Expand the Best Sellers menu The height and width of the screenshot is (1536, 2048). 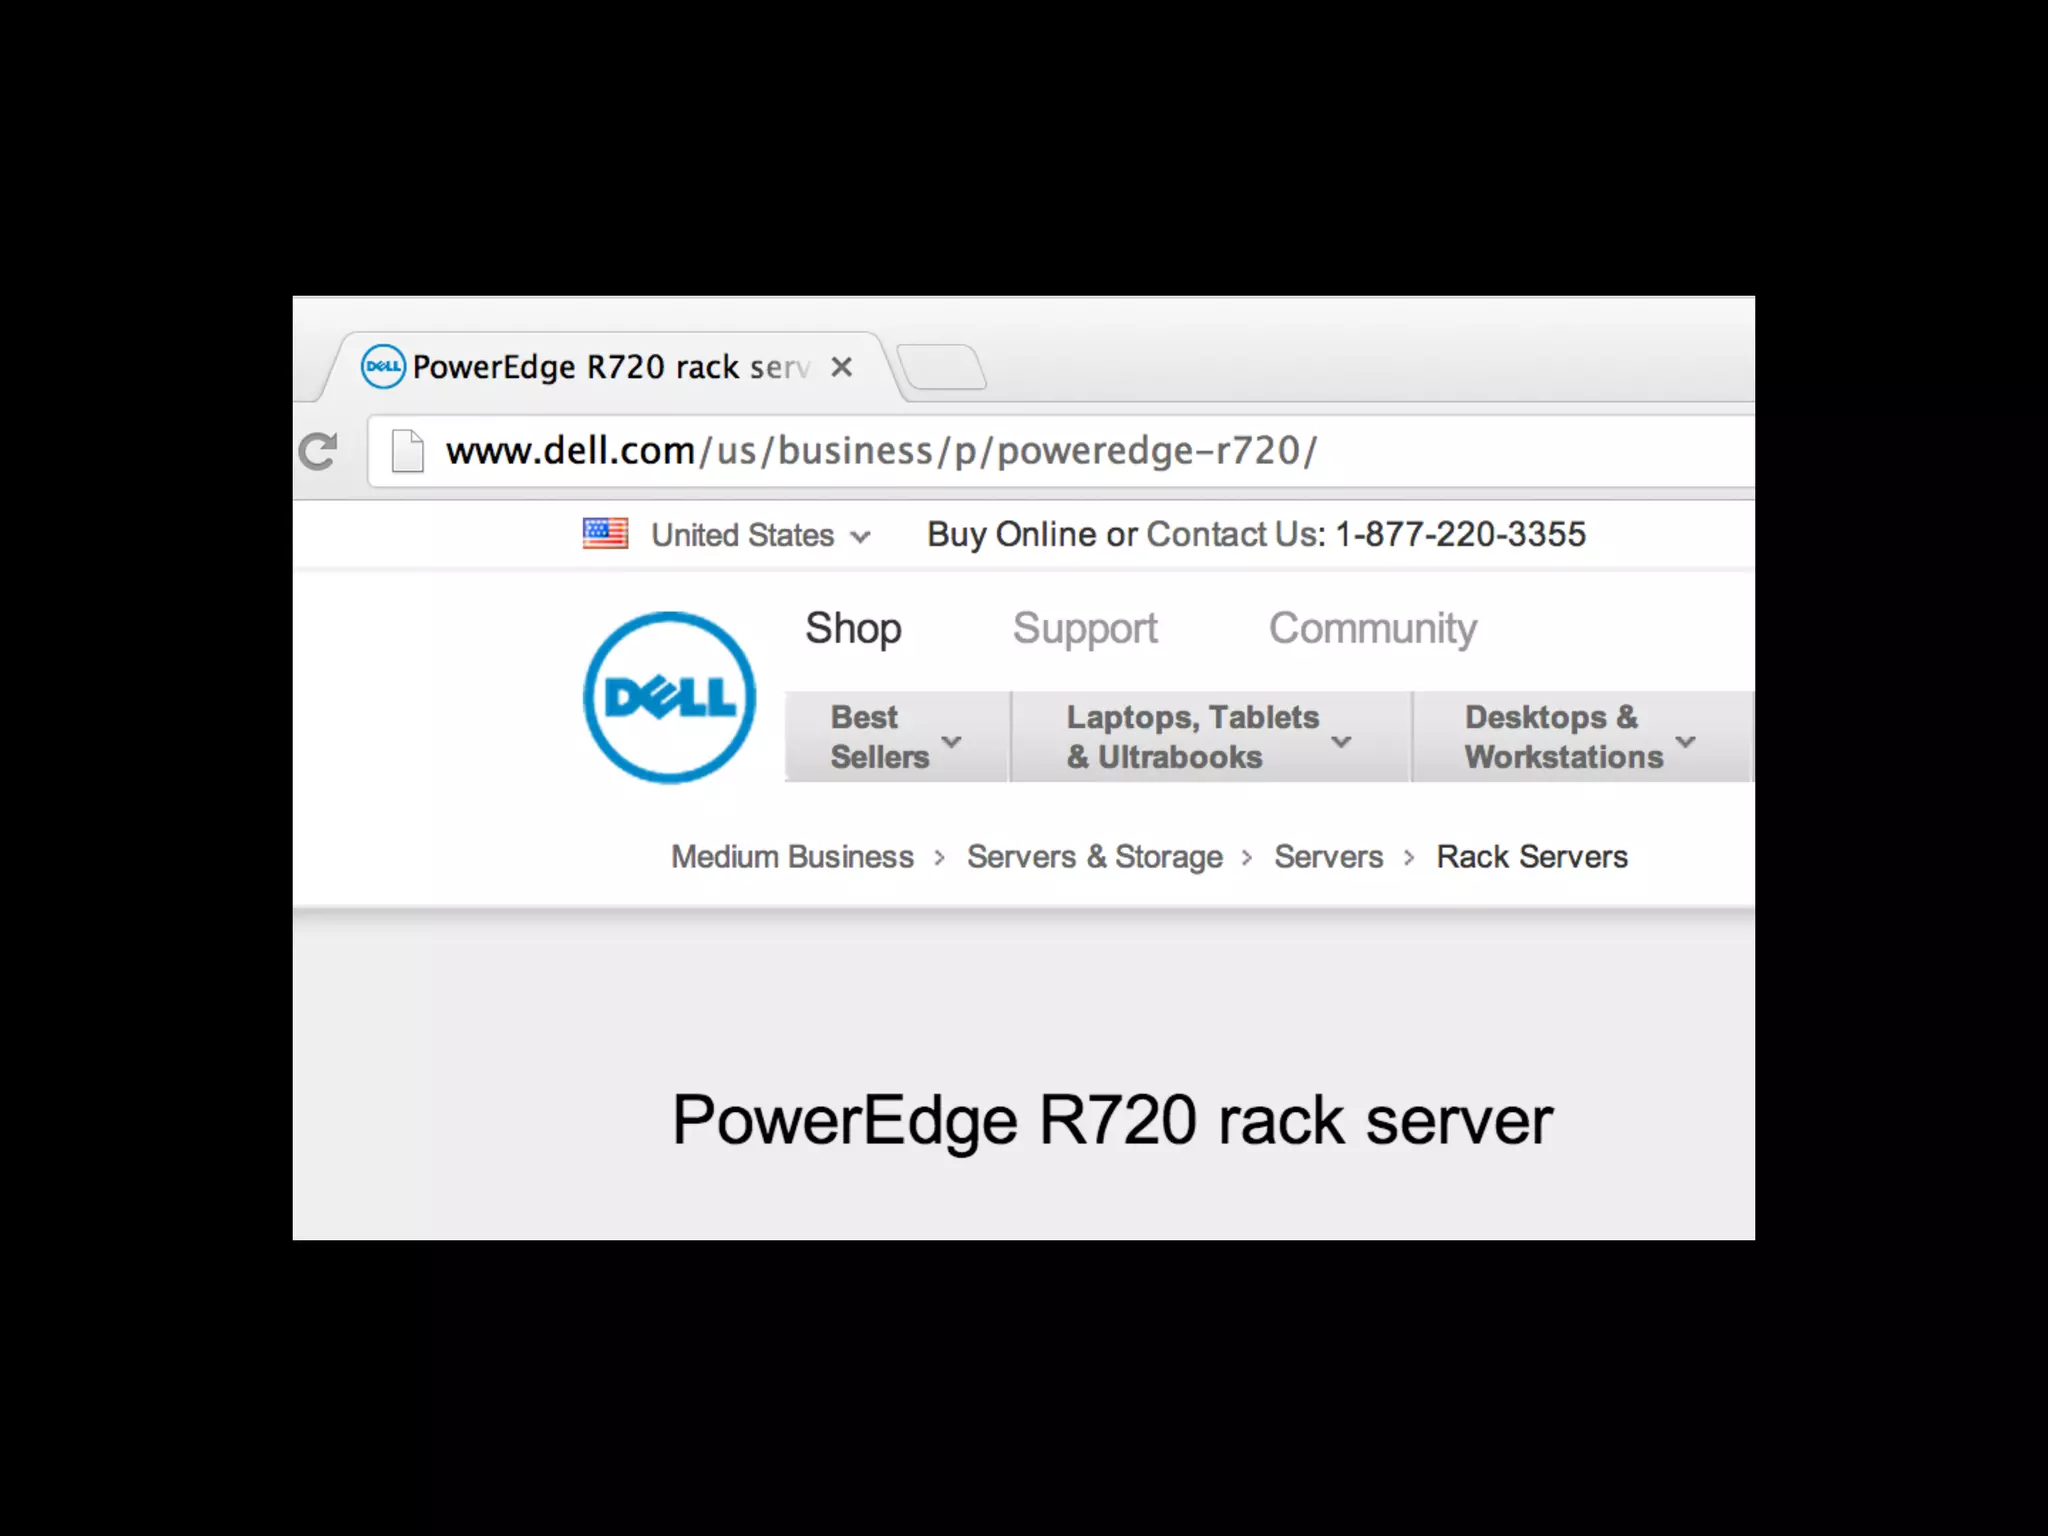(897, 737)
